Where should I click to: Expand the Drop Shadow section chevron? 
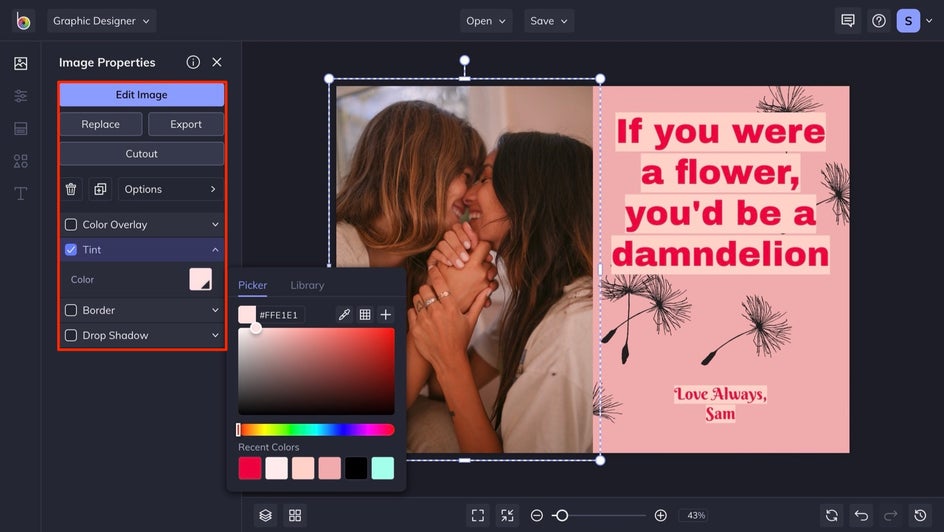pyautogui.click(x=215, y=335)
